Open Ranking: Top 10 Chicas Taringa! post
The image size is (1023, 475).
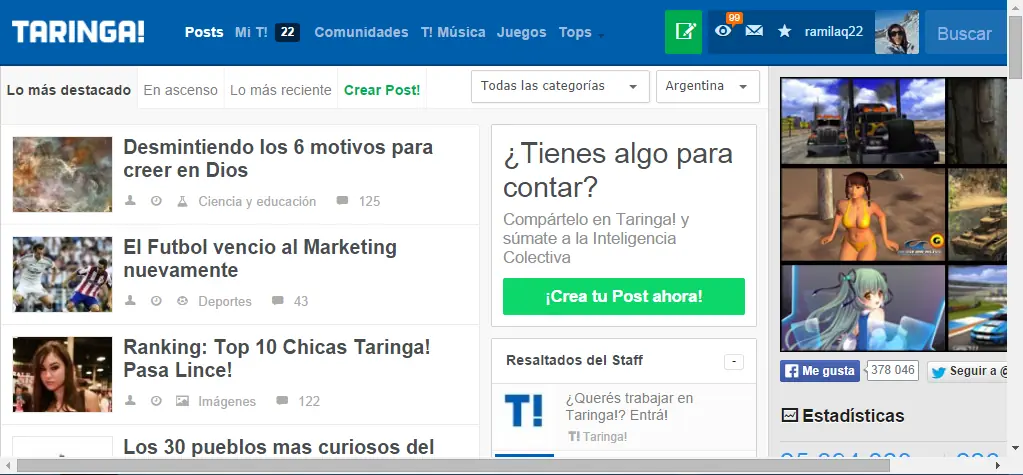(x=277, y=358)
